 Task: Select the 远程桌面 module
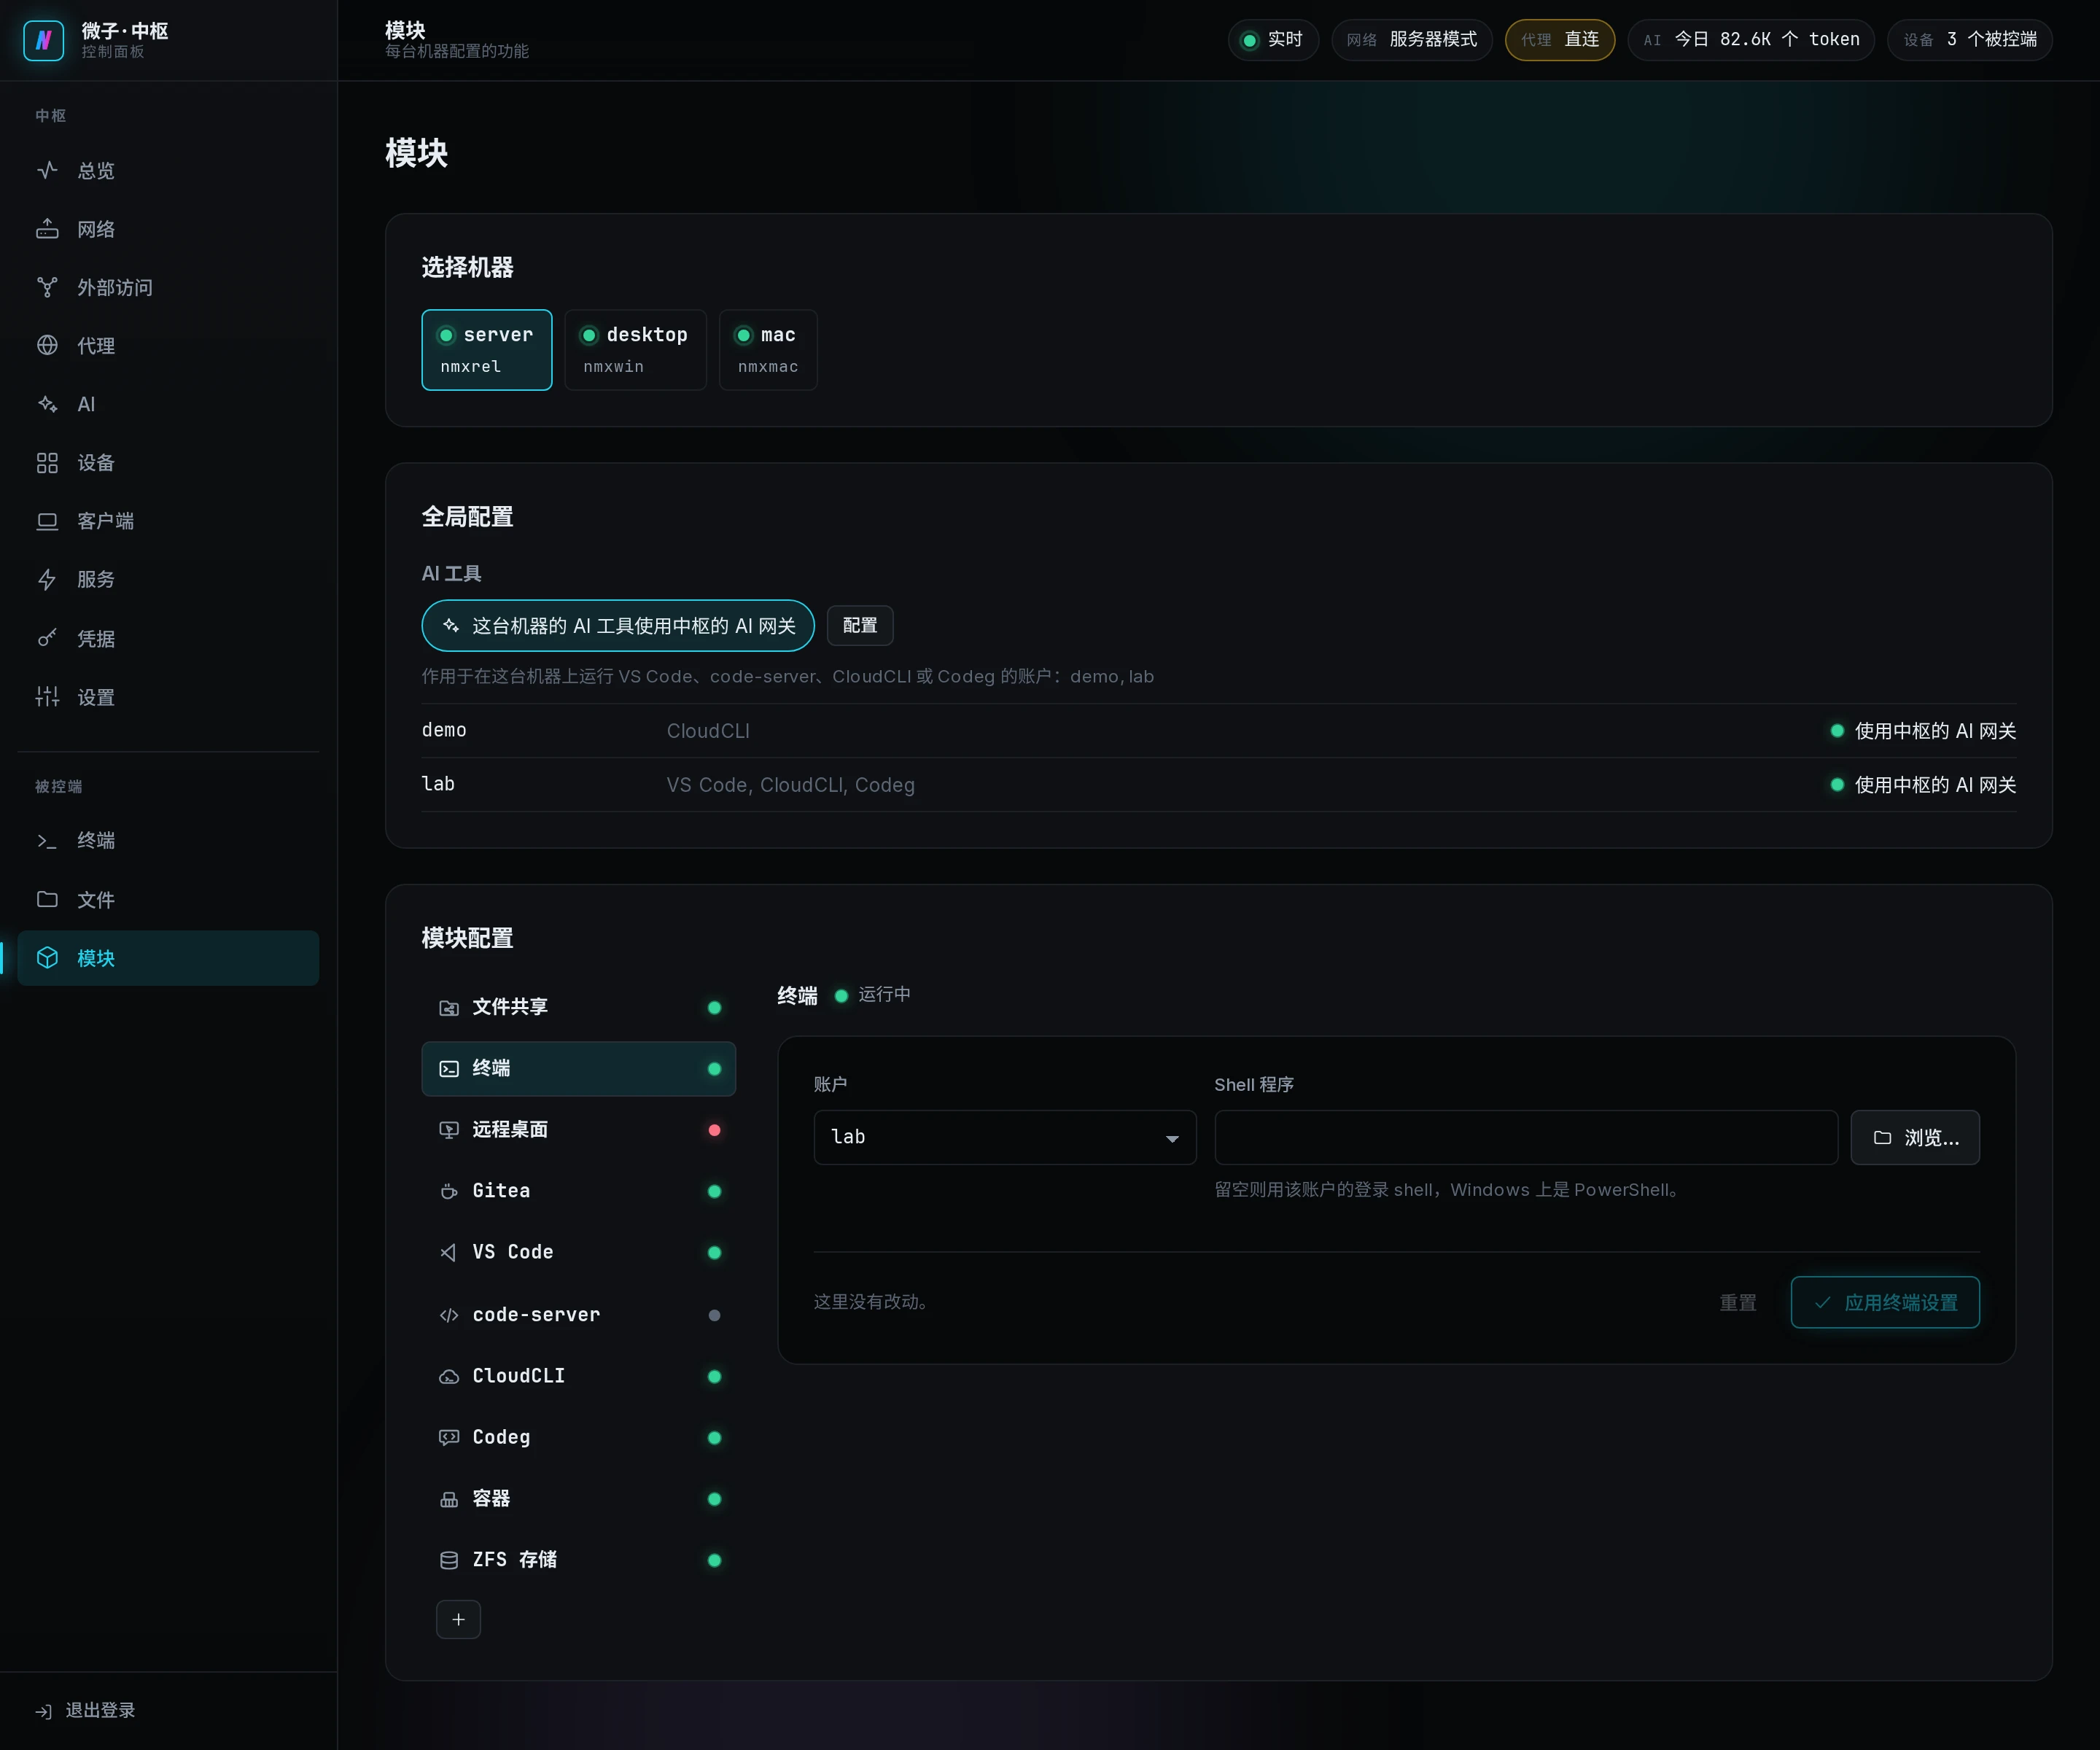point(579,1130)
